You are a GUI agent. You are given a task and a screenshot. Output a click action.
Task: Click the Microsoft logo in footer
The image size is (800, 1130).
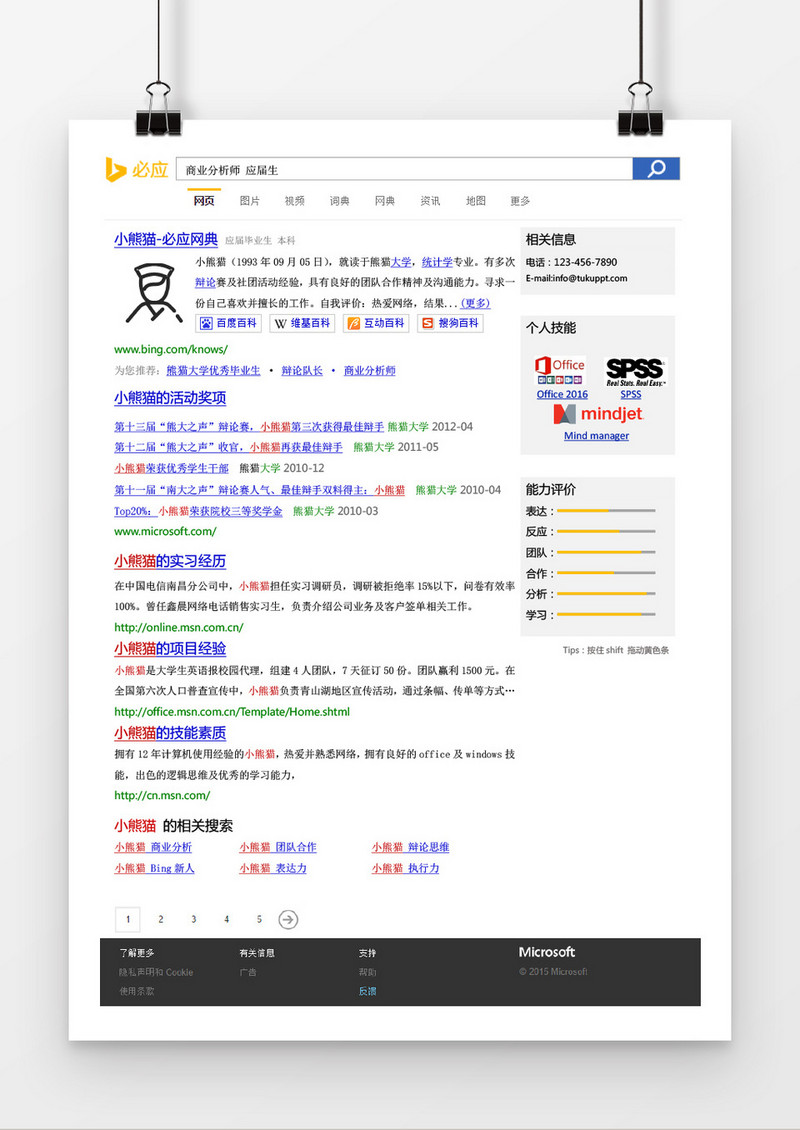[x=547, y=952]
